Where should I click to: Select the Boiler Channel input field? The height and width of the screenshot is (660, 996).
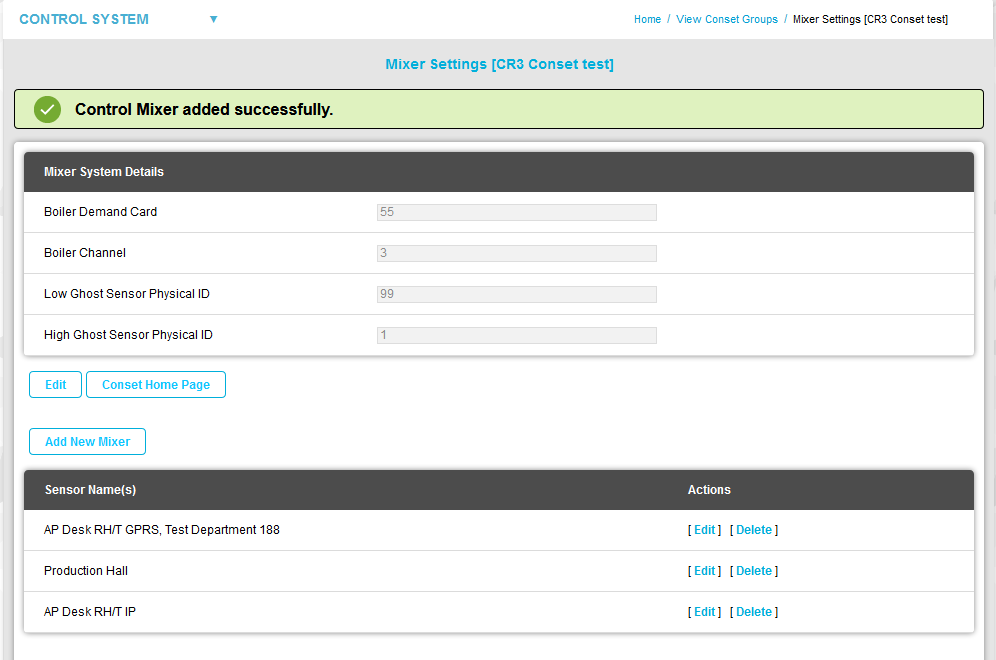tap(516, 253)
